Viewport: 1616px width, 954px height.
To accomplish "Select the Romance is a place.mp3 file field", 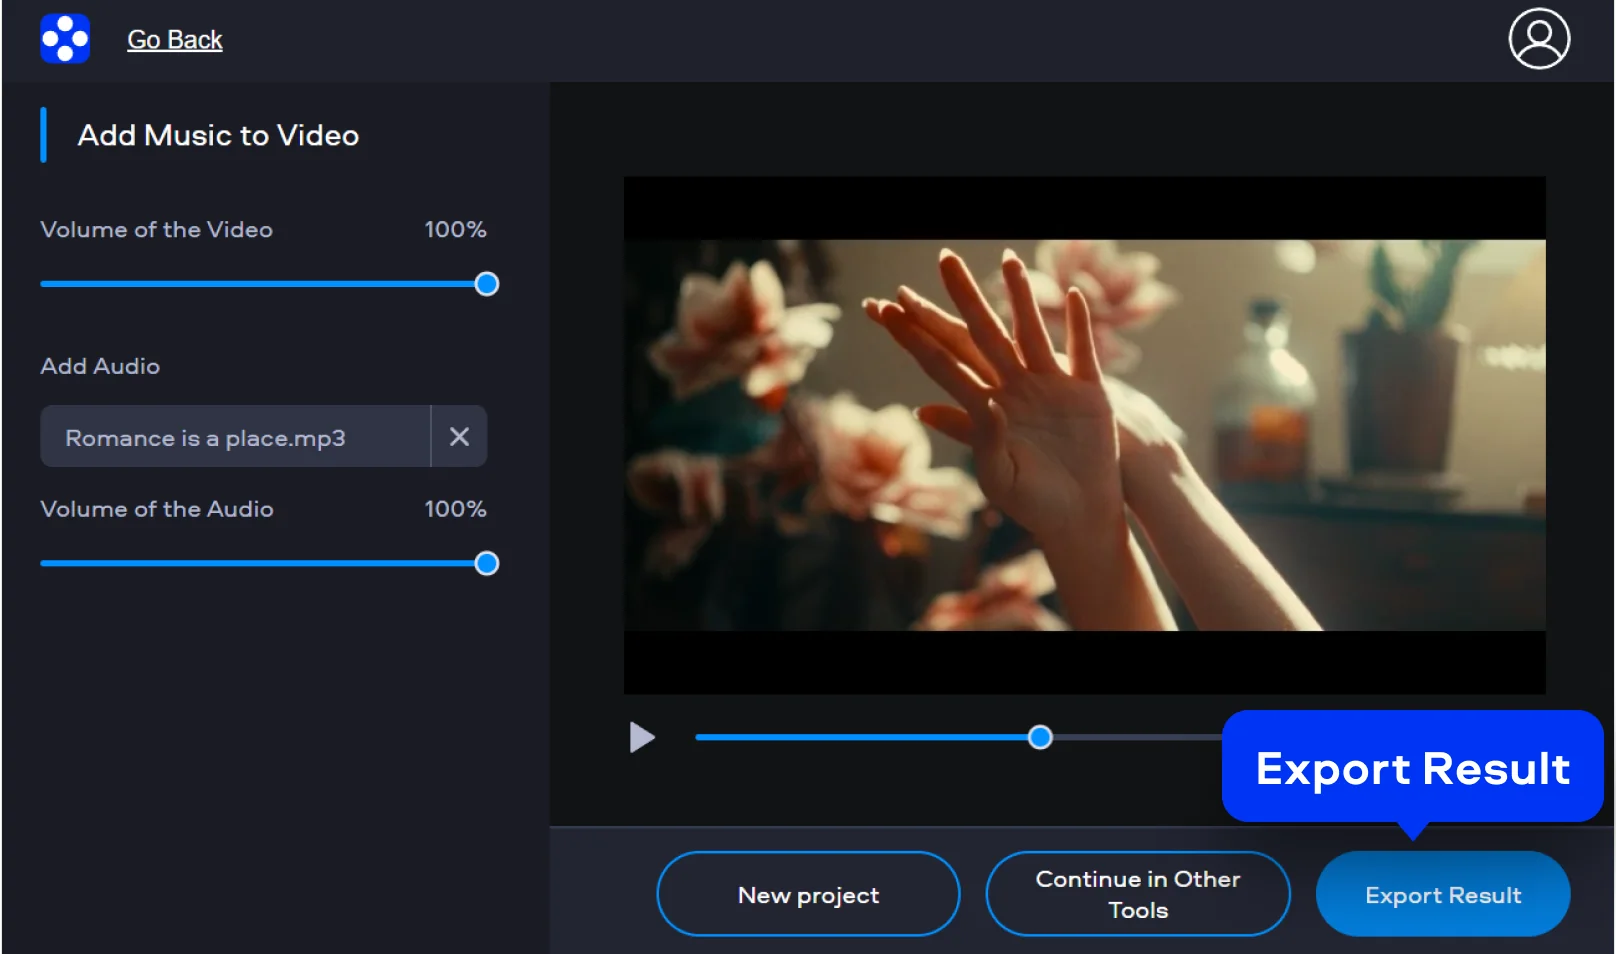I will click(x=235, y=437).
